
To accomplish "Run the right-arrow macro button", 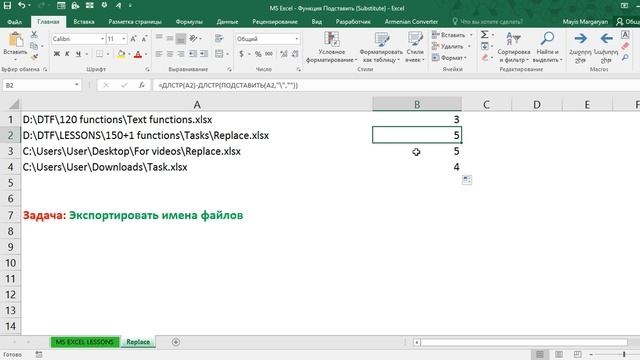I will [x=580, y=47].
